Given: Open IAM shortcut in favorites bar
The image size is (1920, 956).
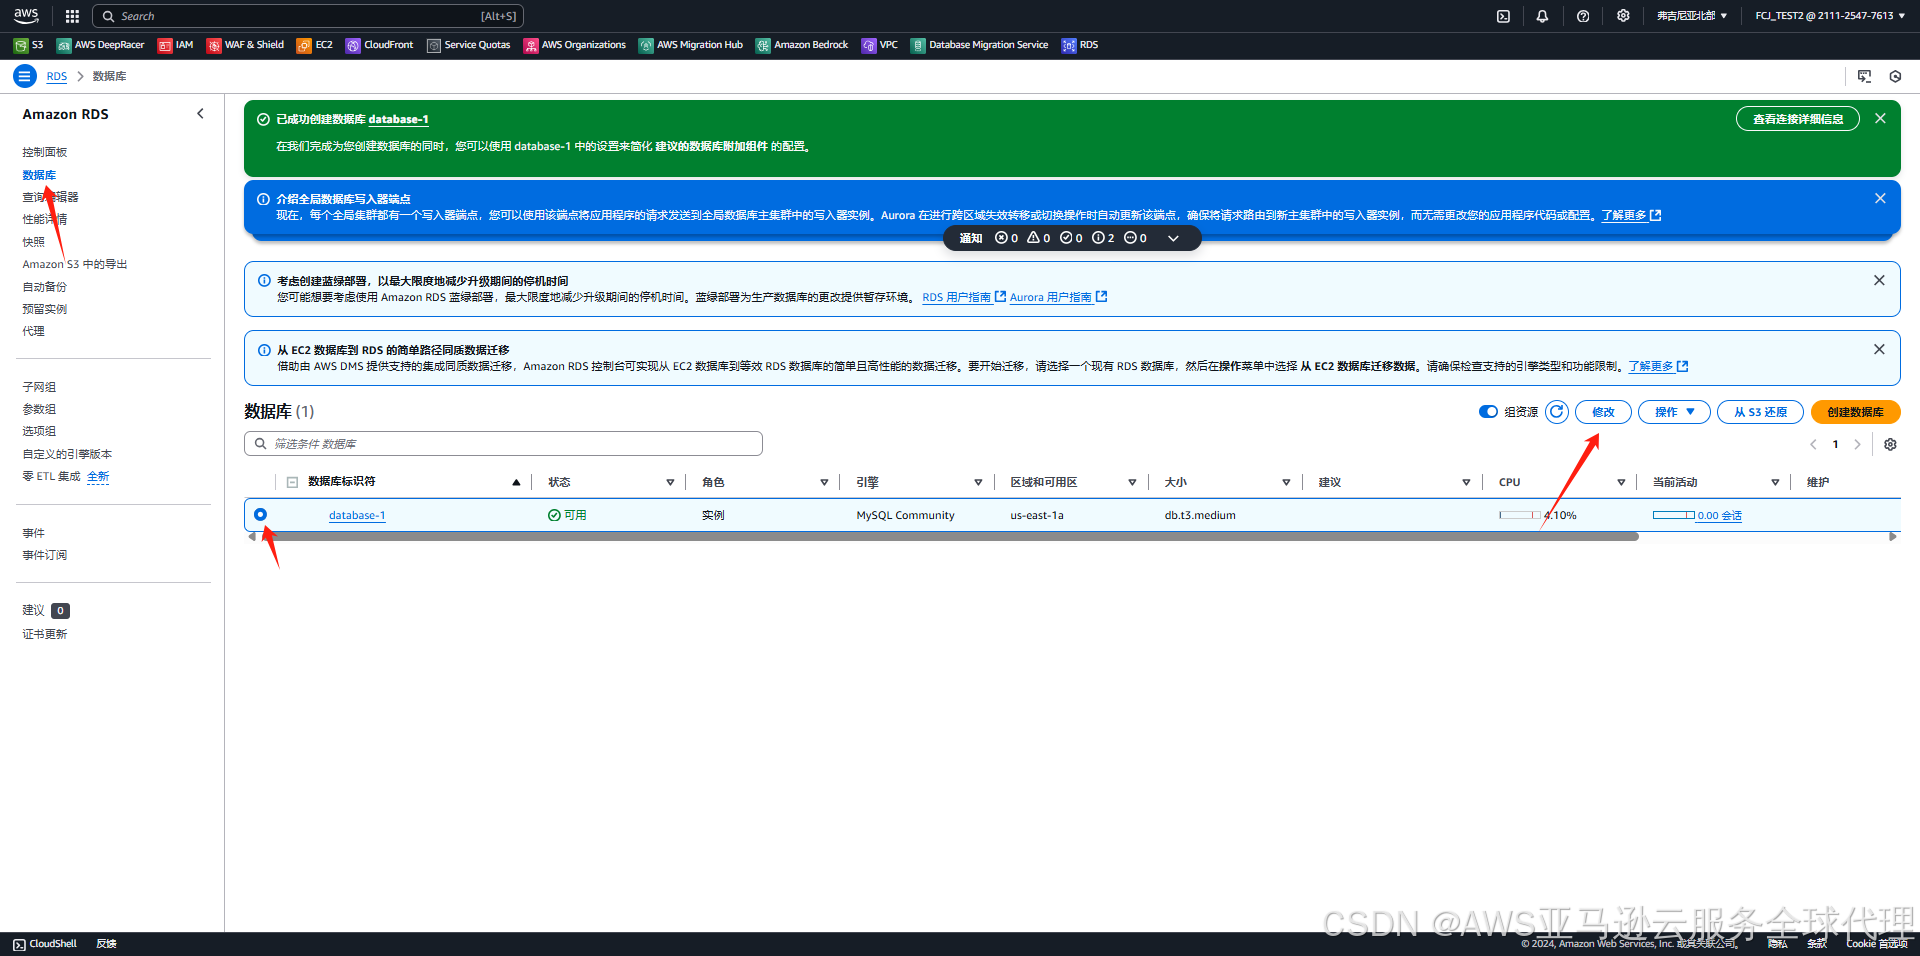Looking at the screenshot, I should tap(176, 45).
